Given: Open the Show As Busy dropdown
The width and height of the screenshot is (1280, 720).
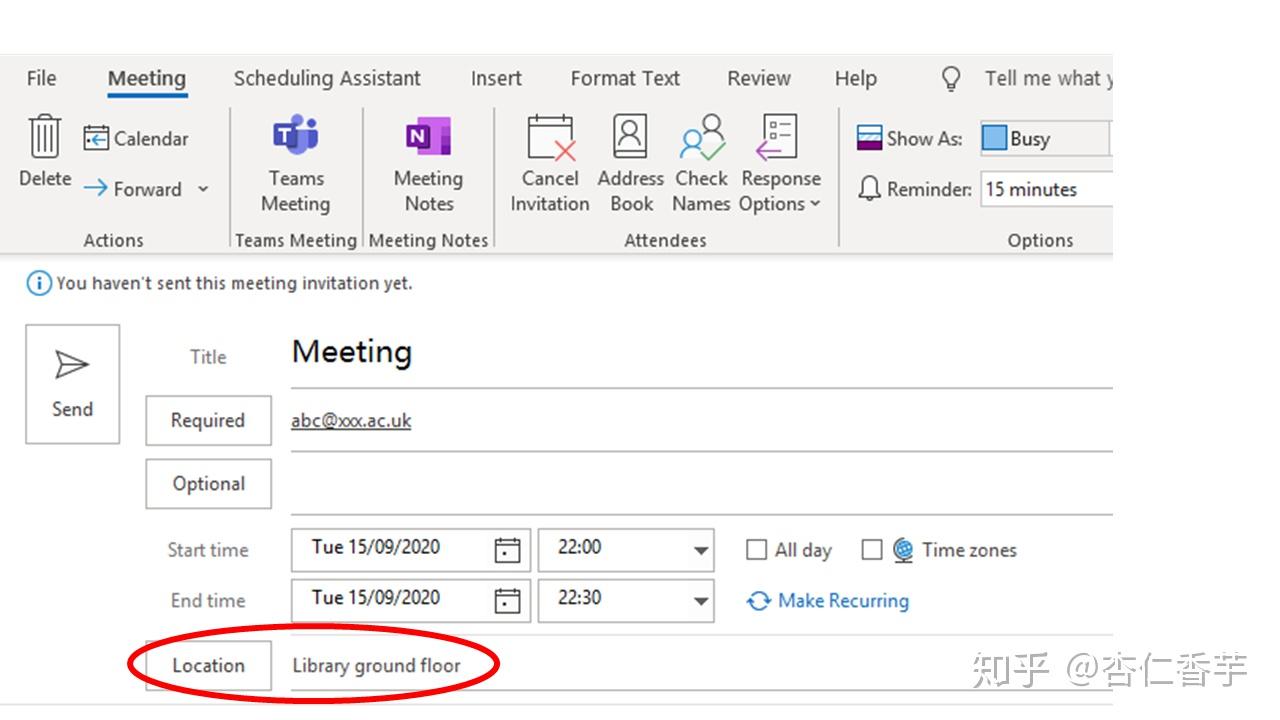Looking at the screenshot, I should (x=1046, y=139).
